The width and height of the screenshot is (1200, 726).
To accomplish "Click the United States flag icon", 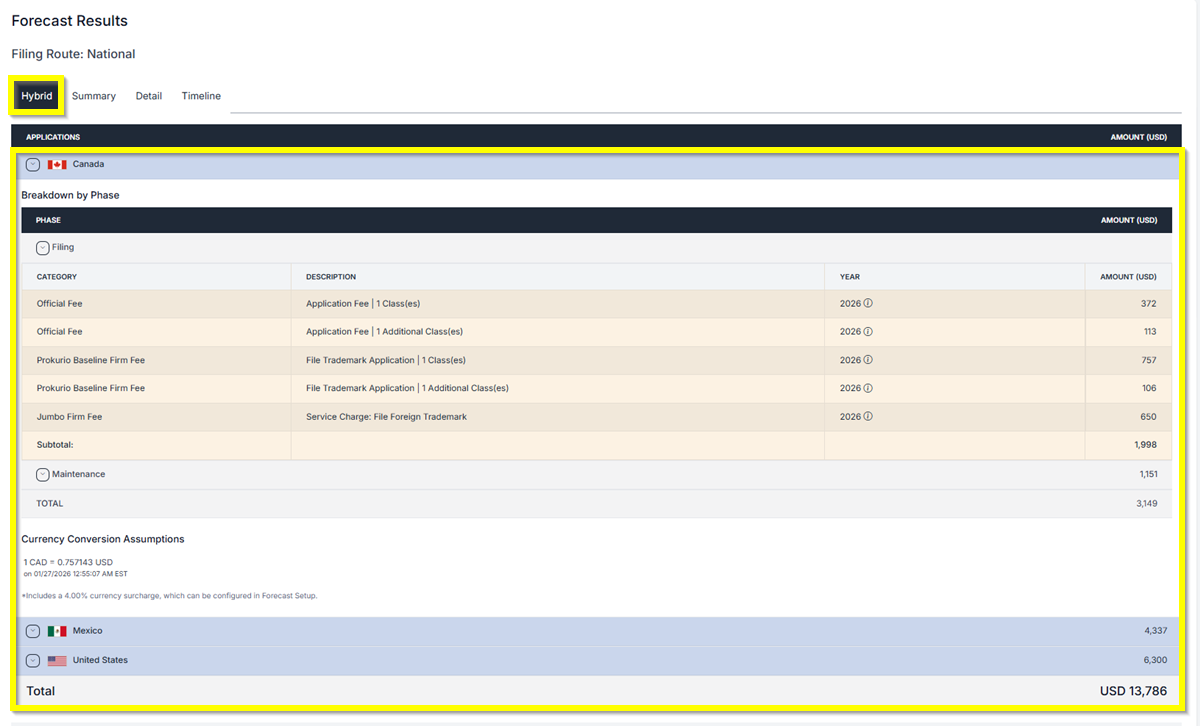I will pos(56,660).
